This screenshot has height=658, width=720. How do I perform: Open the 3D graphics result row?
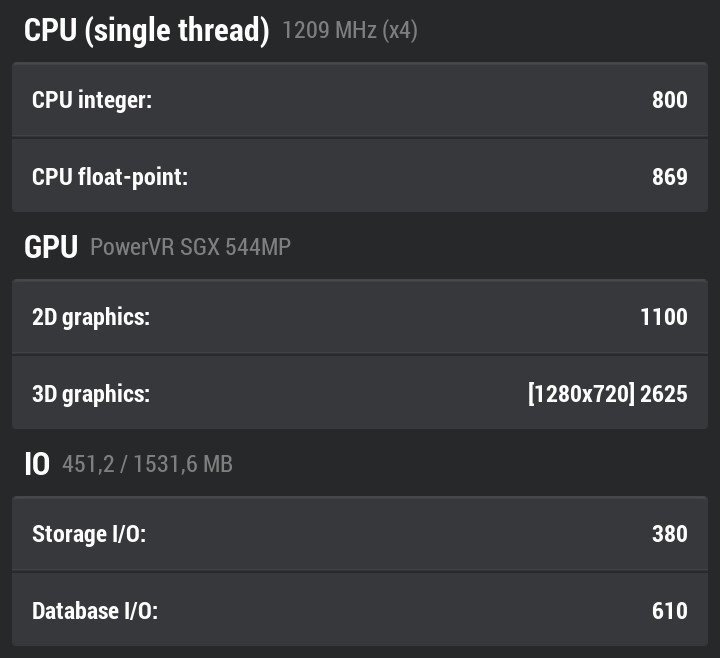coord(360,393)
